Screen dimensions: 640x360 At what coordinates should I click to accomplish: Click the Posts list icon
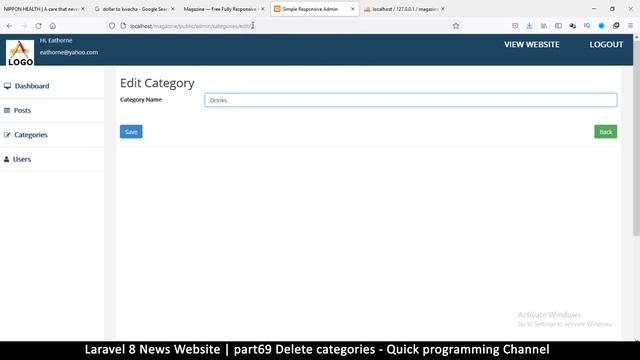(7, 110)
